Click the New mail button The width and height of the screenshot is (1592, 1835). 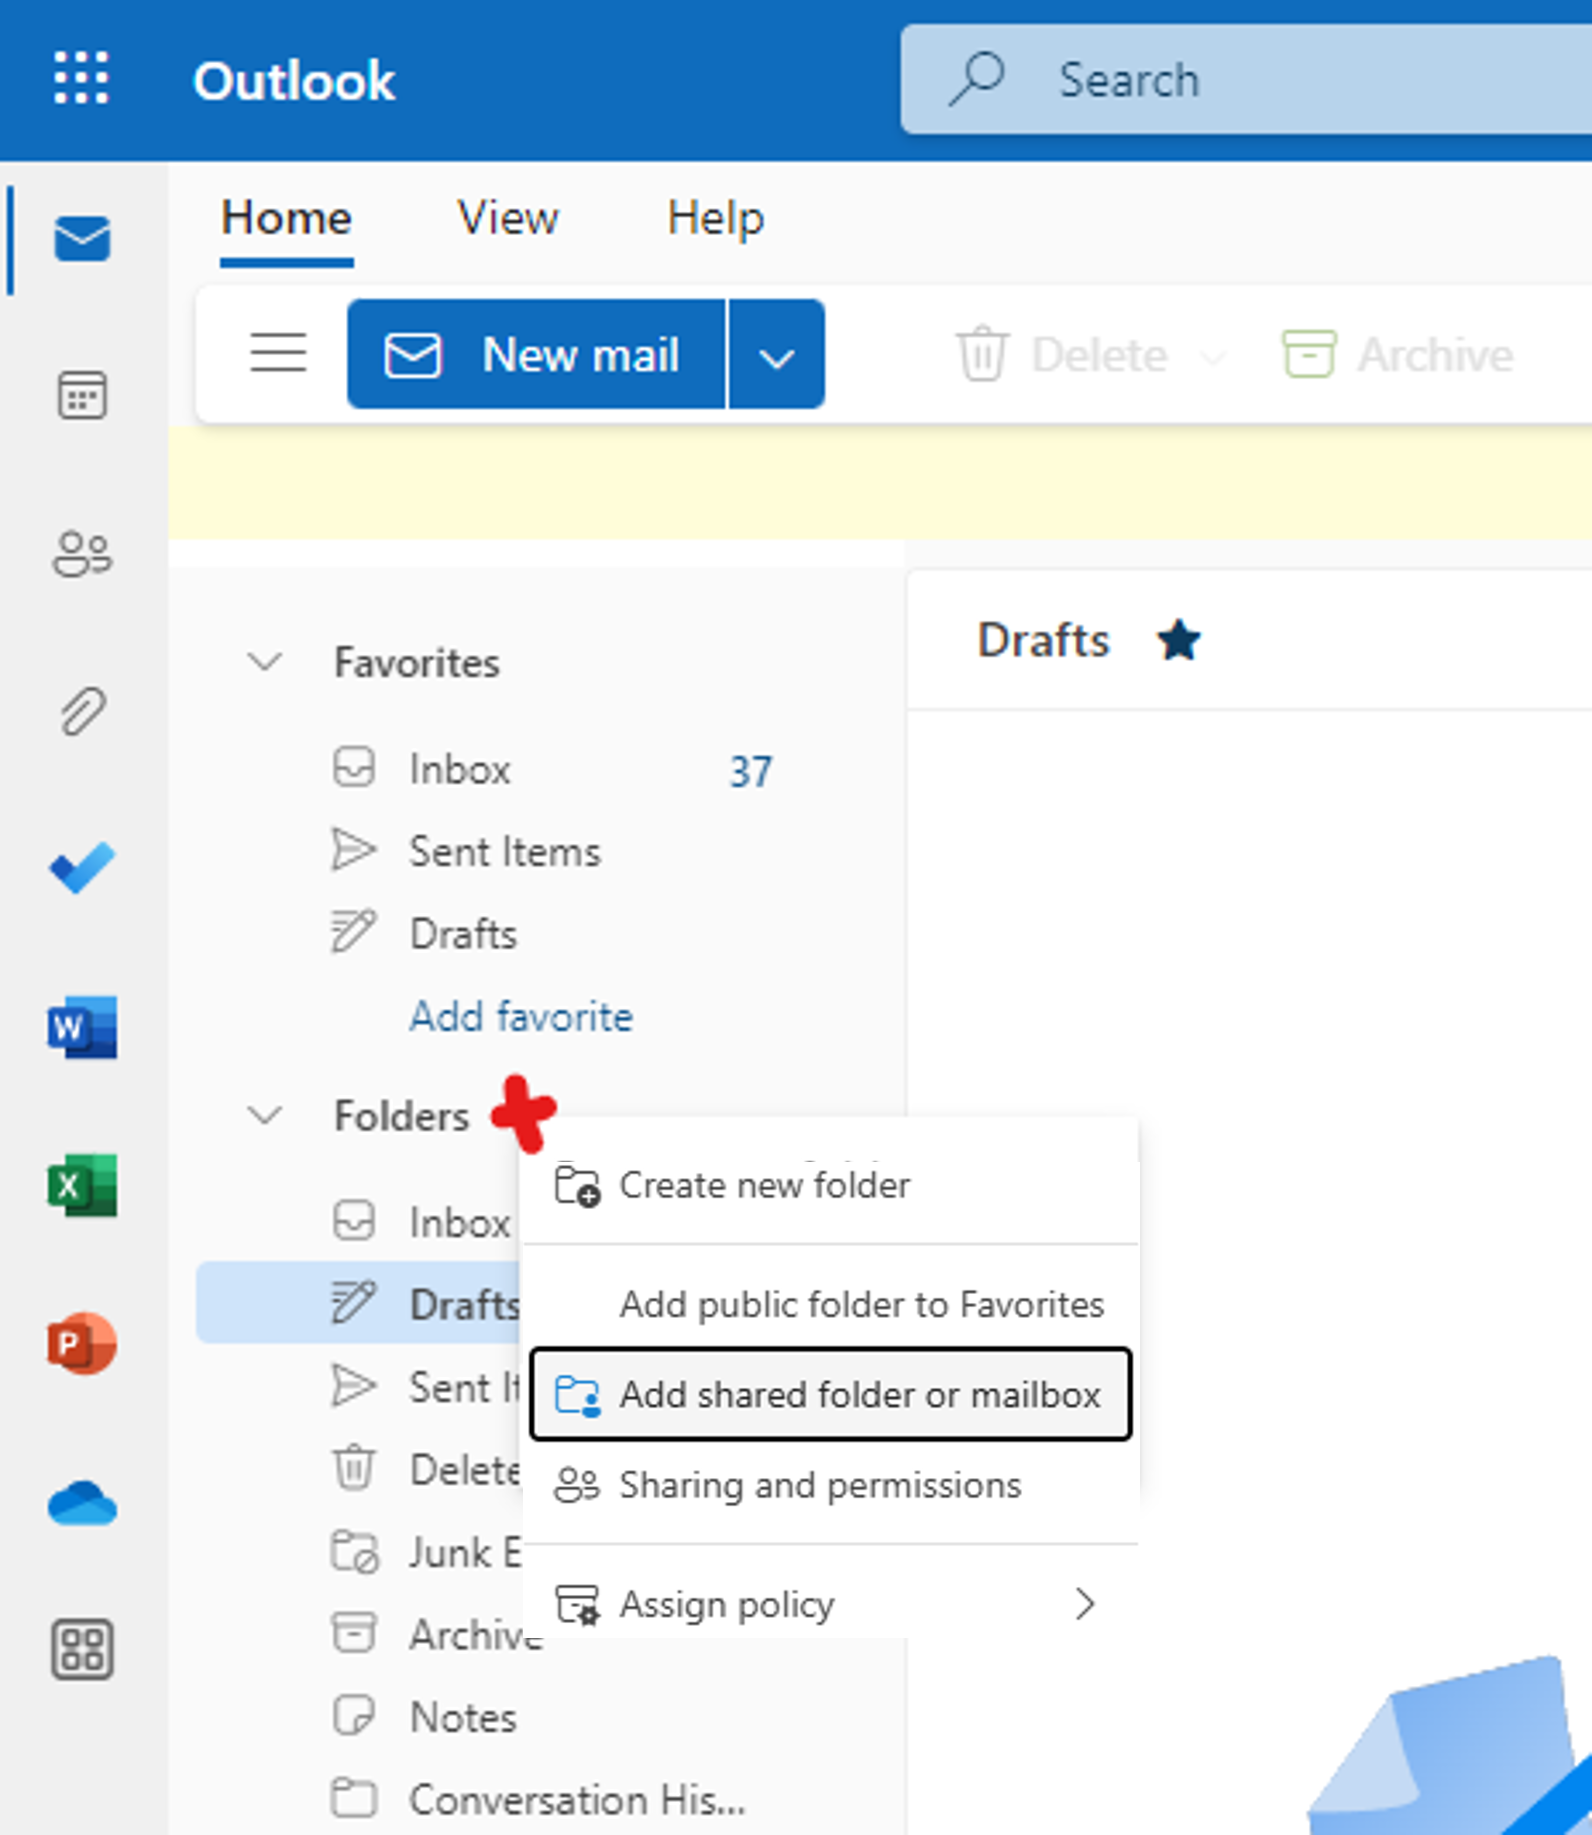pos(536,355)
